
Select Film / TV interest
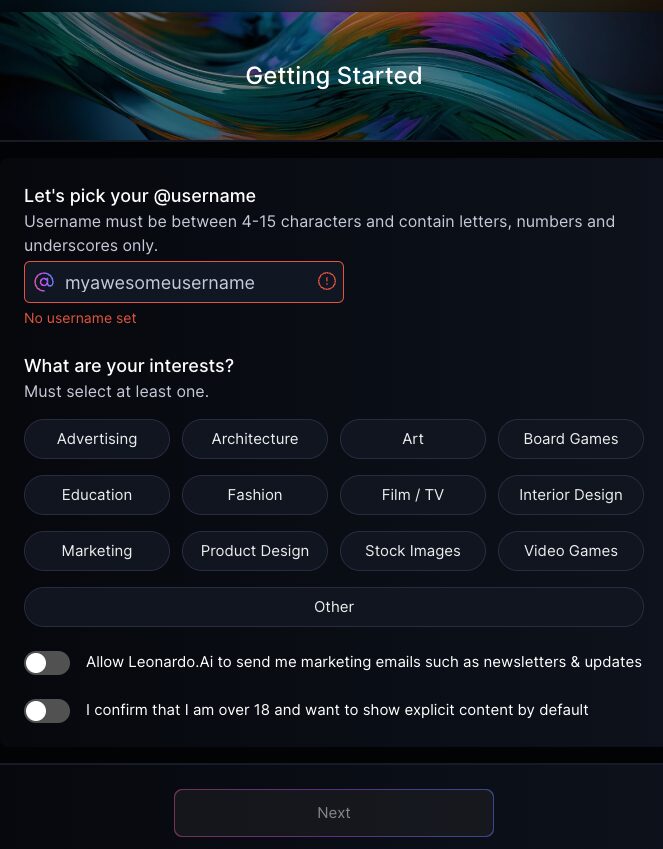coord(413,495)
